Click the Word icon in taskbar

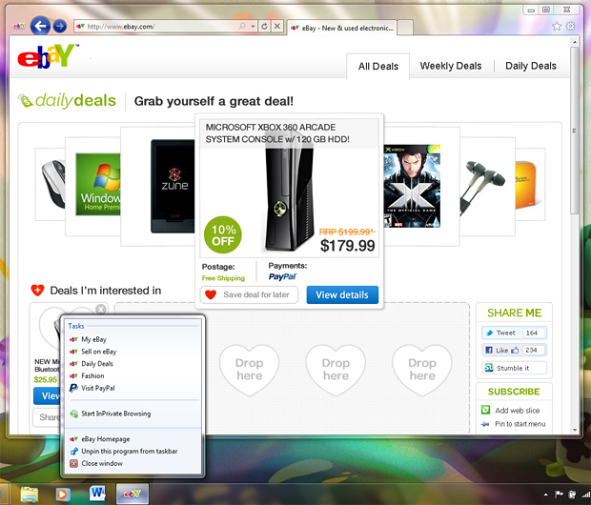(x=97, y=493)
